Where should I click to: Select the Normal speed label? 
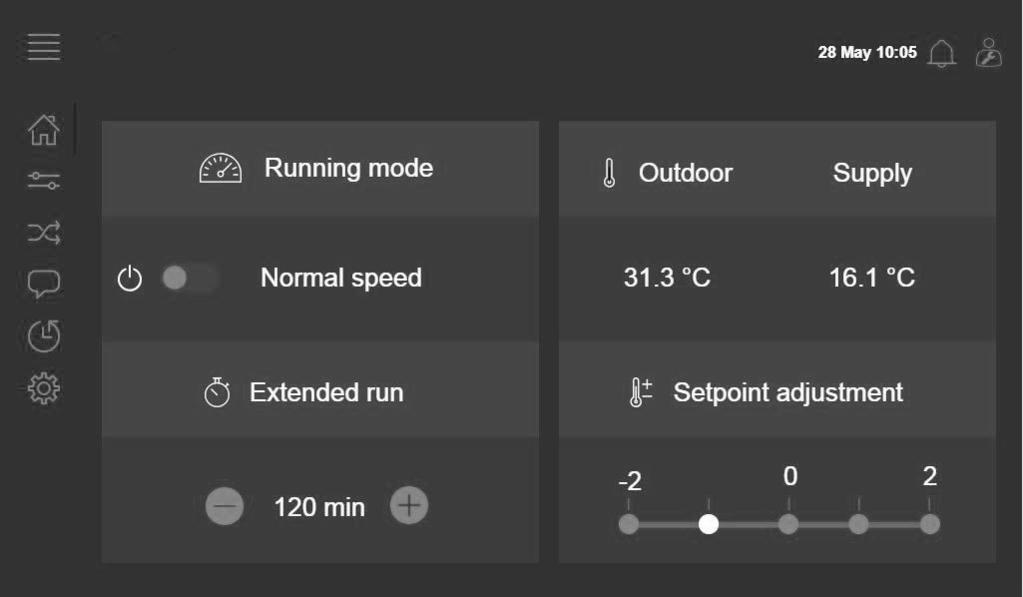pos(341,278)
